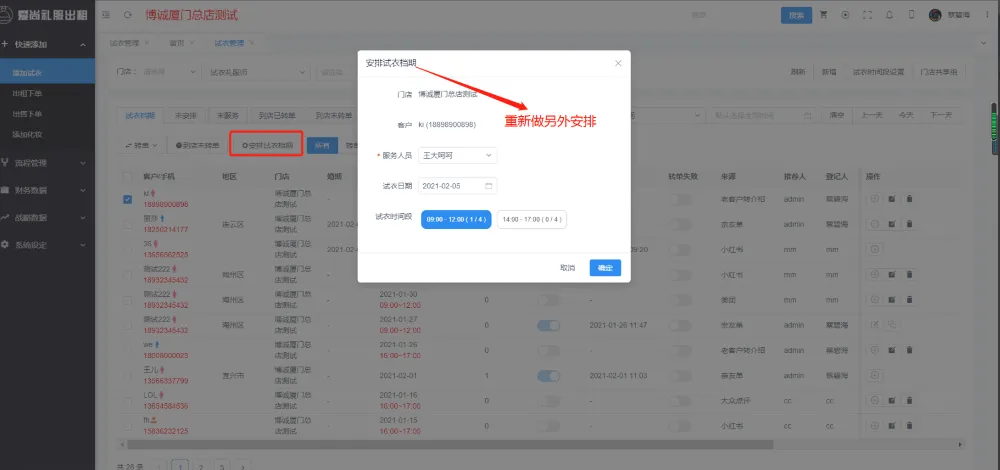Uncheck the checkbox for customer ki
This screenshot has width=1000, height=470.
click(x=127, y=199)
